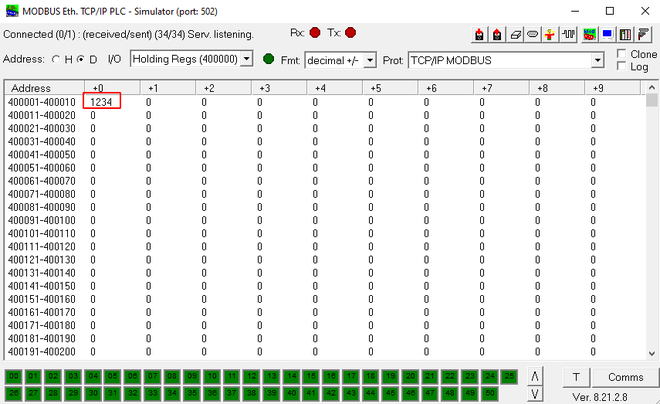The width and height of the screenshot is (660, 404).
Task: Click the +1 cell in row 400001-400010
Action: click(x=149, y=102)
